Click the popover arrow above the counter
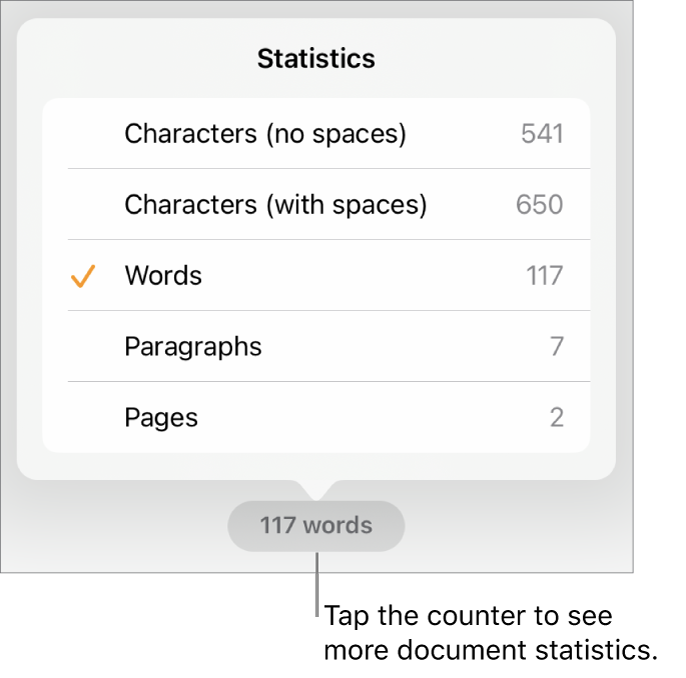Screen dimensions: 686x678 pyautogui.click(x=316, y=490)
